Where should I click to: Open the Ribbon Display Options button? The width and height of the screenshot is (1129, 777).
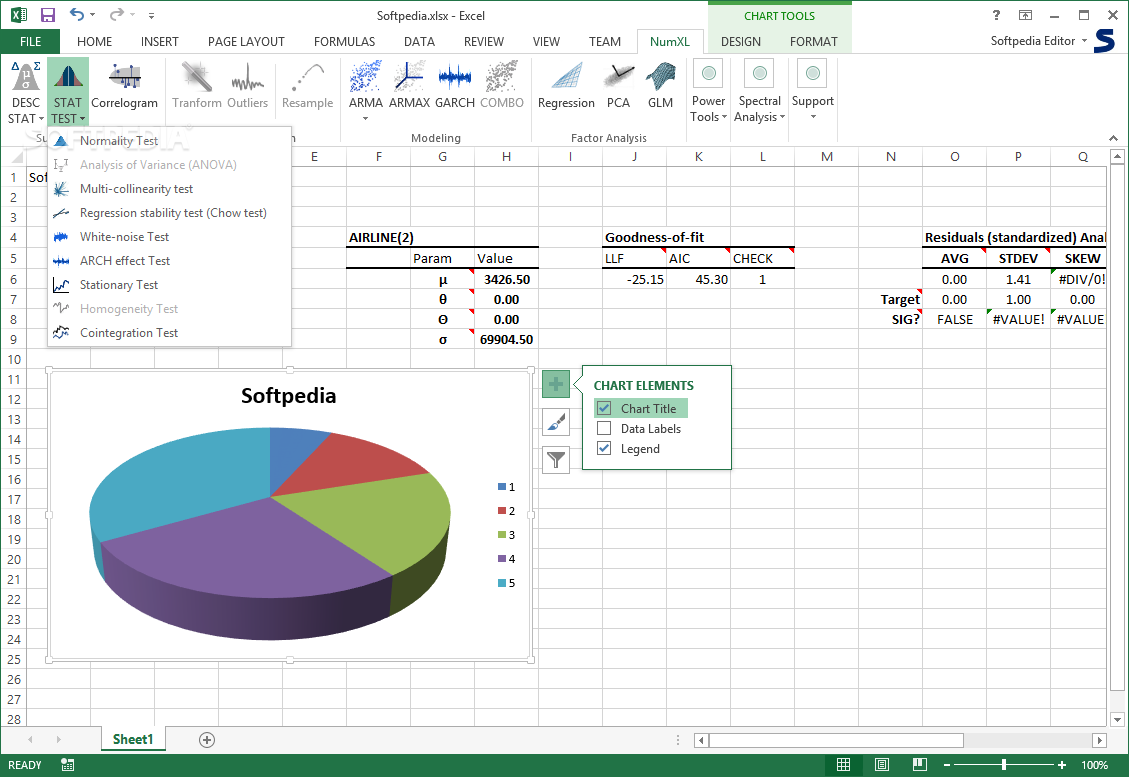click(1025, 15)
